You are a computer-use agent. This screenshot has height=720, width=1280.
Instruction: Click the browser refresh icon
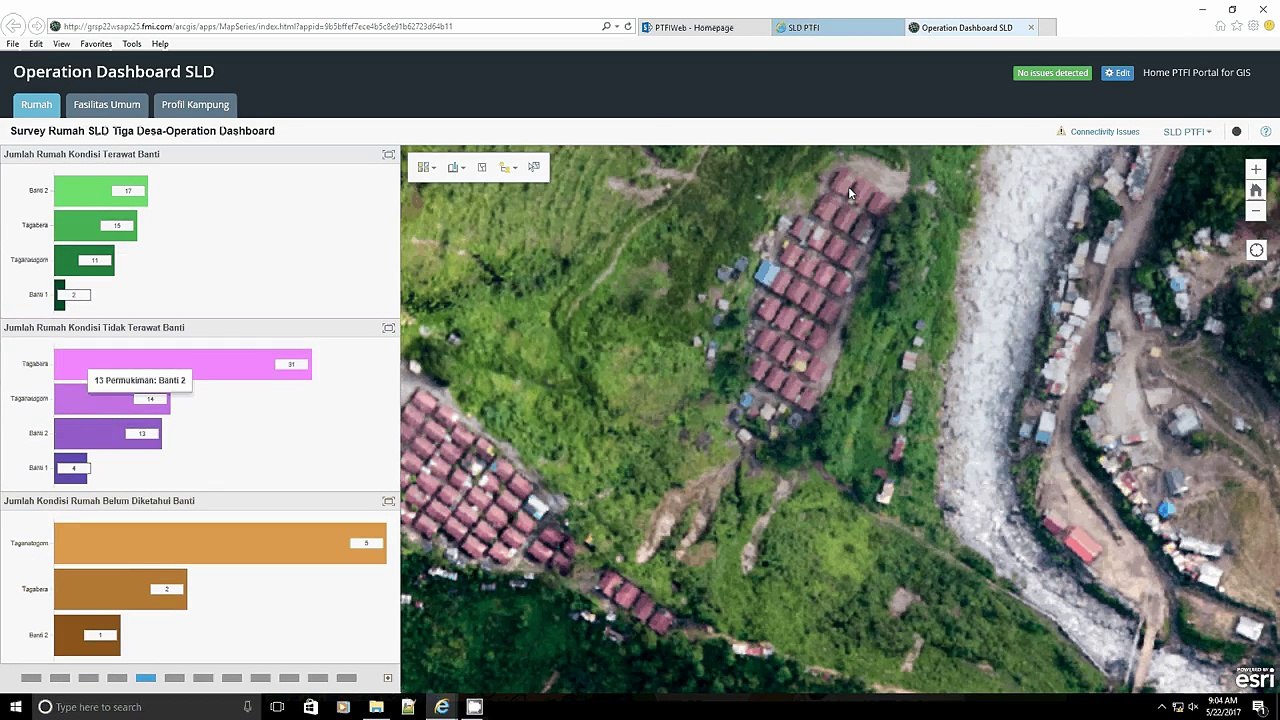click(628, 26)
